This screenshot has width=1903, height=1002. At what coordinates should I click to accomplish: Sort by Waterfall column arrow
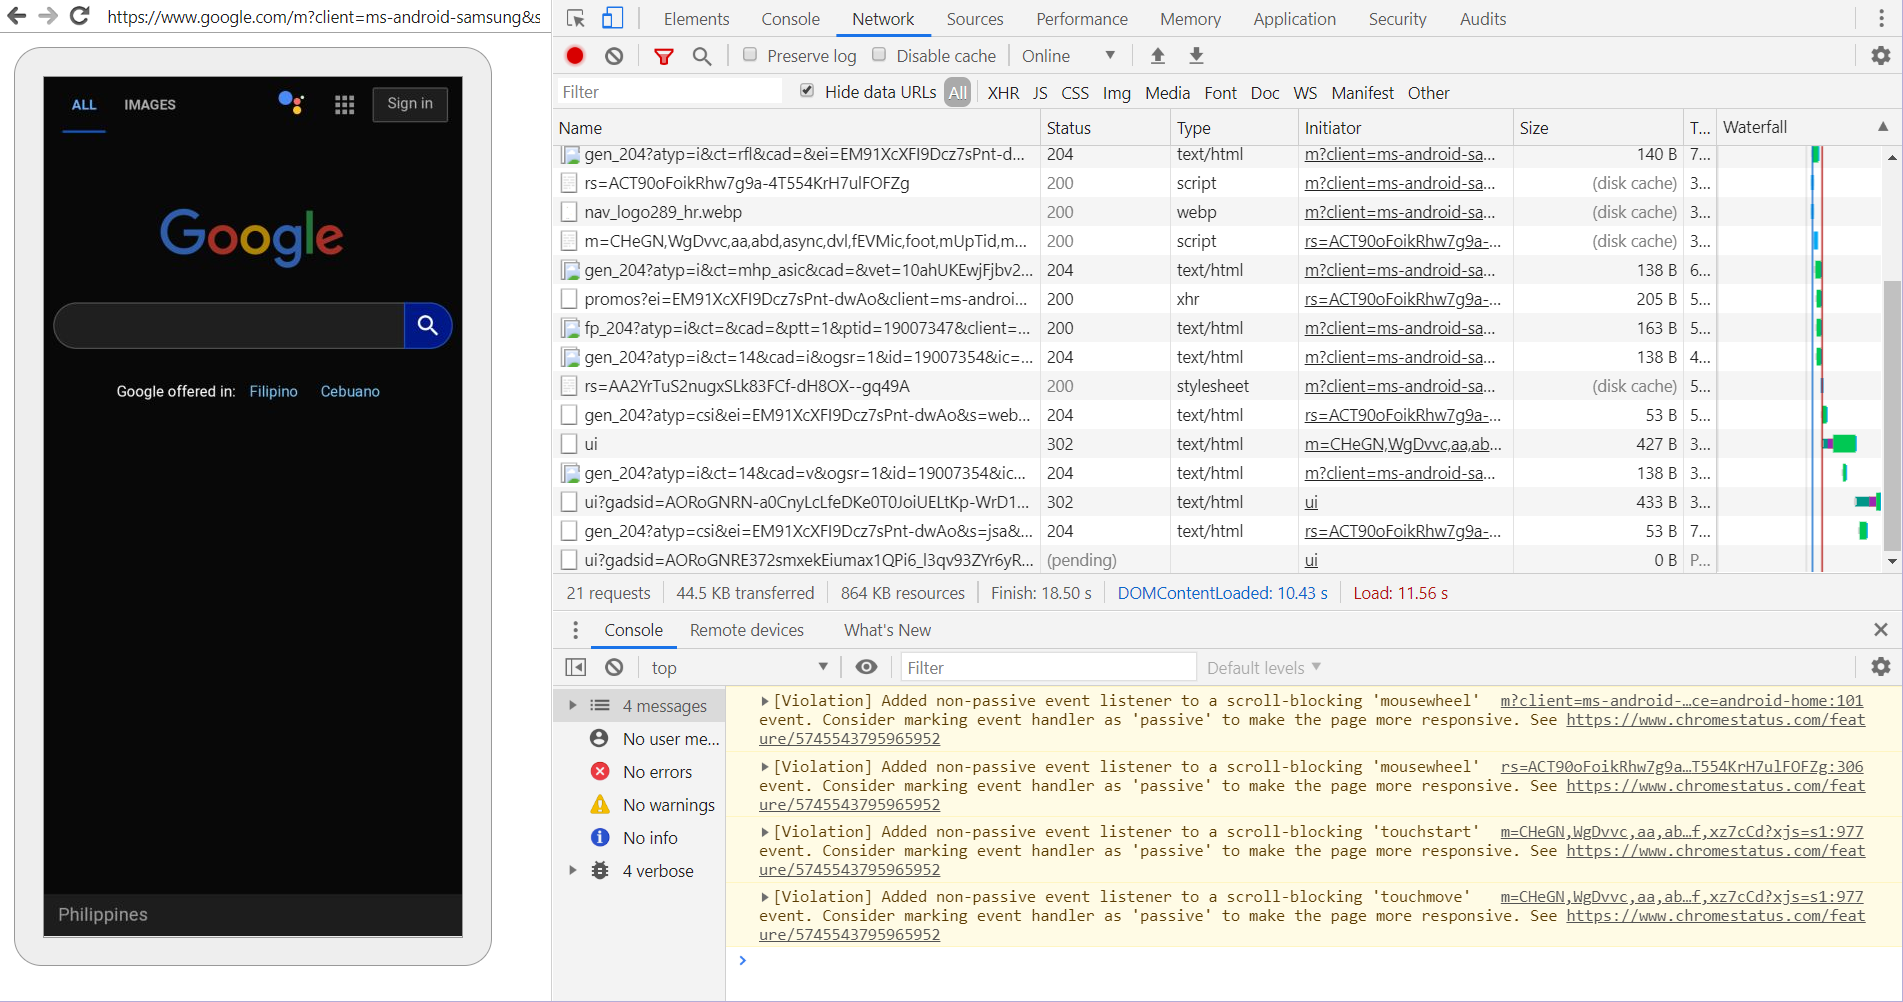[1883, 127]
